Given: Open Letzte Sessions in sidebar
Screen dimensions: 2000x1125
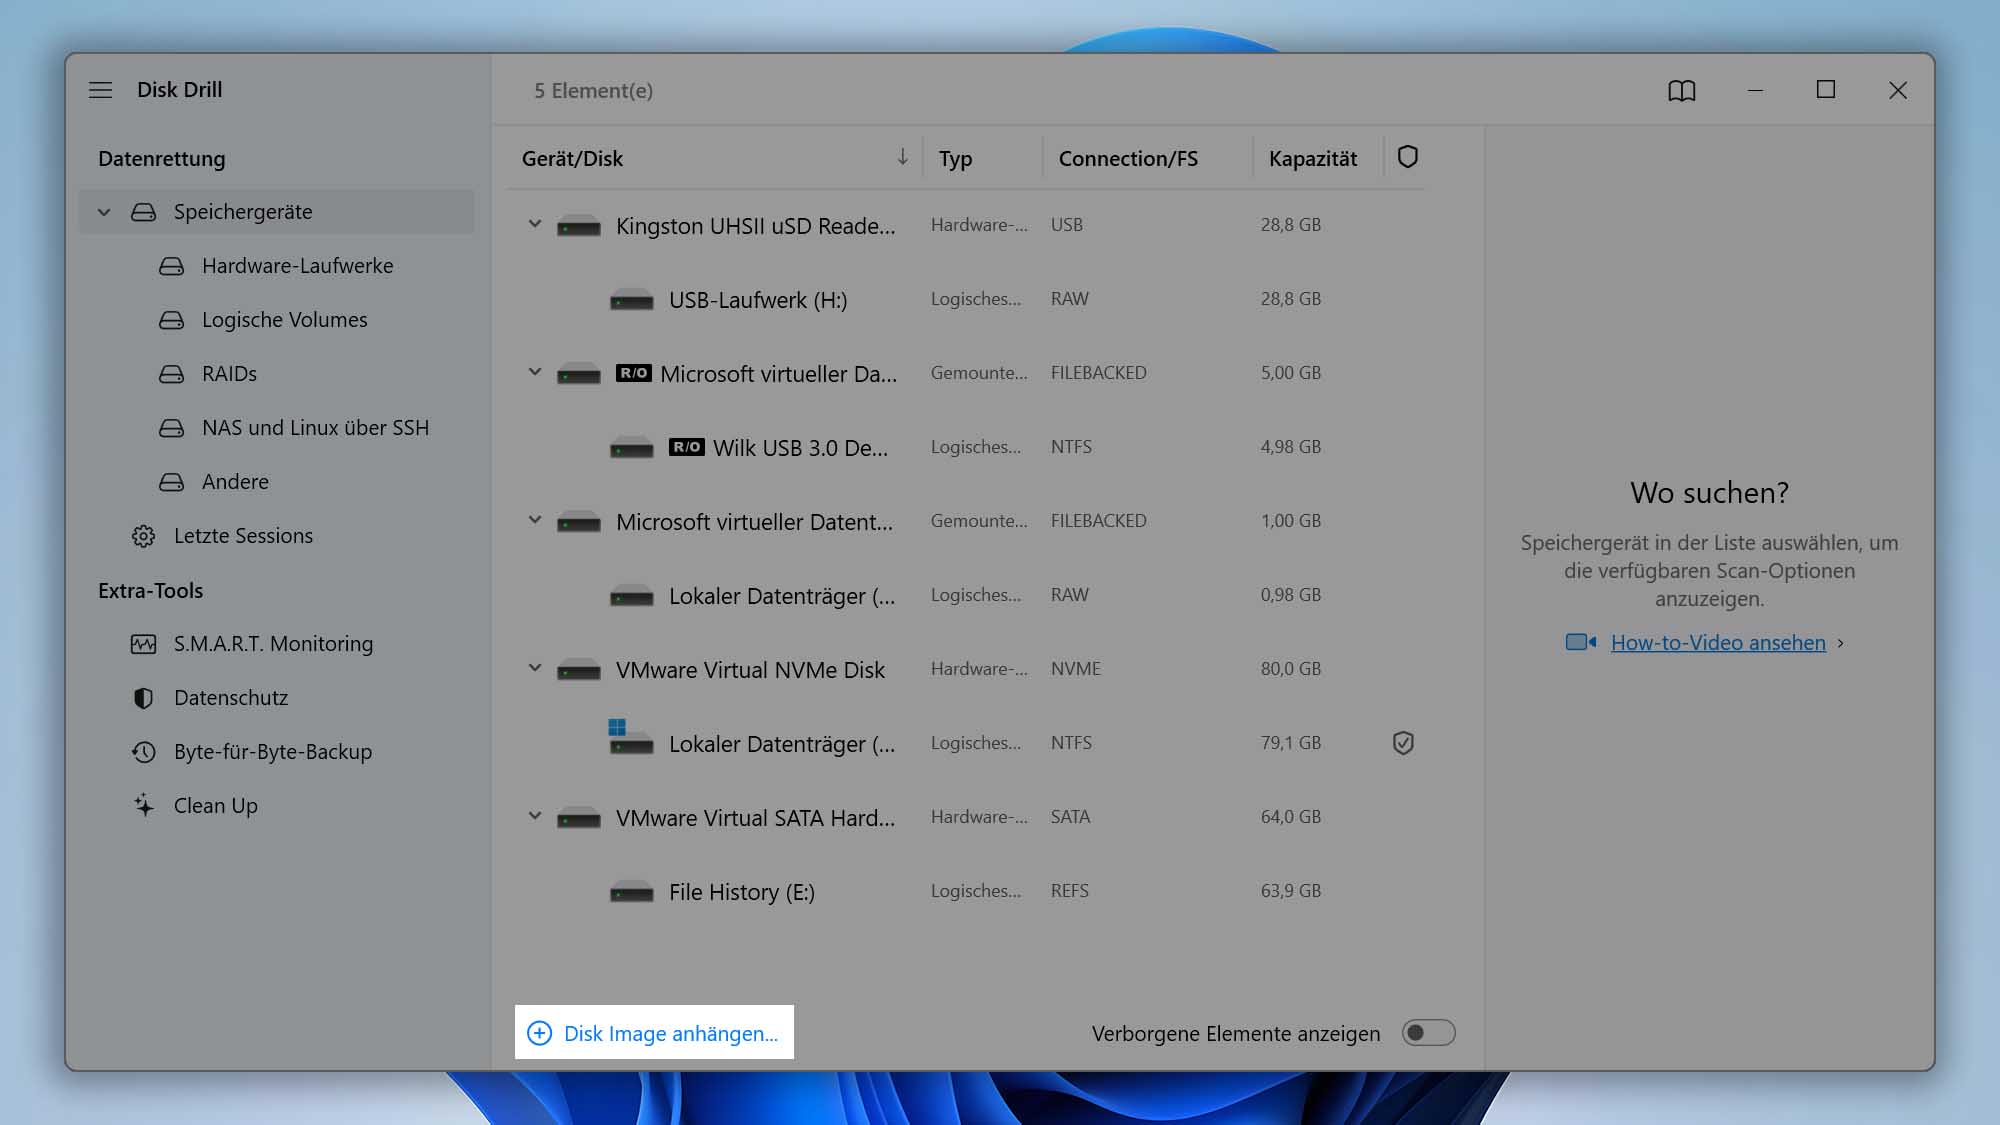Looking at the screenshot, I should click(243, 536).
